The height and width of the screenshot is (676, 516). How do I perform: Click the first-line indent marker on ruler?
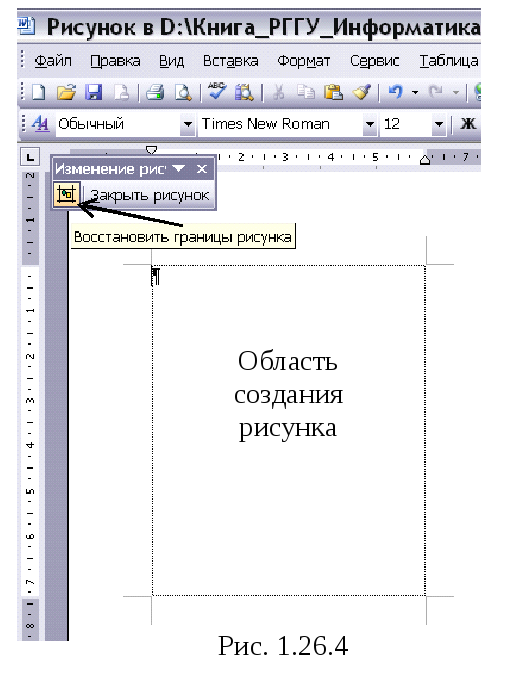[x=151, y=150]
